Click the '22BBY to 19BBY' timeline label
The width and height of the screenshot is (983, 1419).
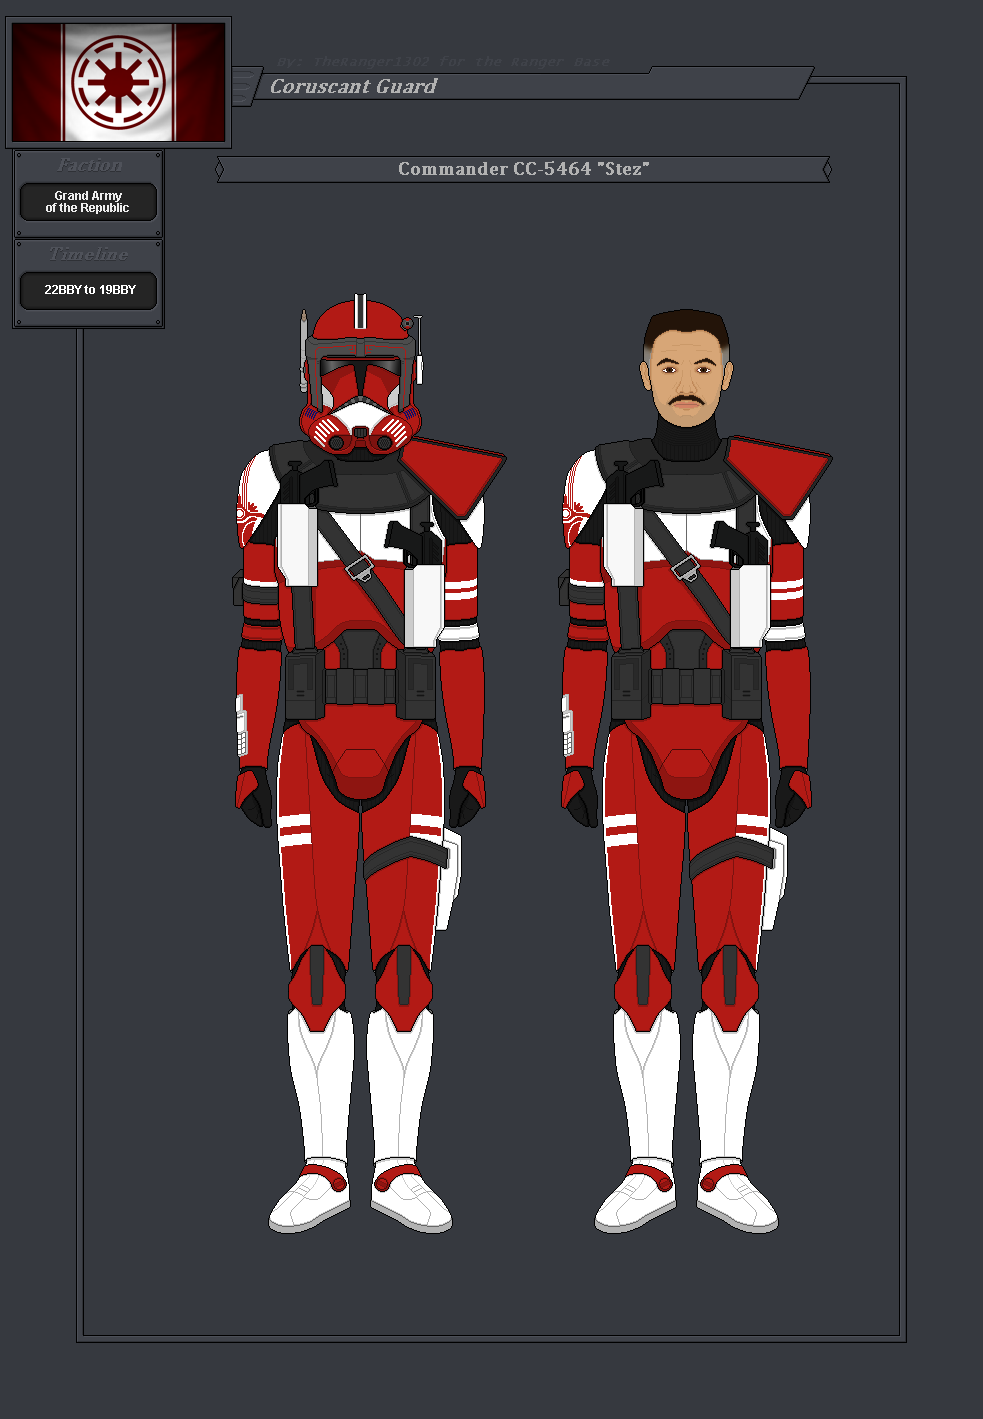[89, 290]
